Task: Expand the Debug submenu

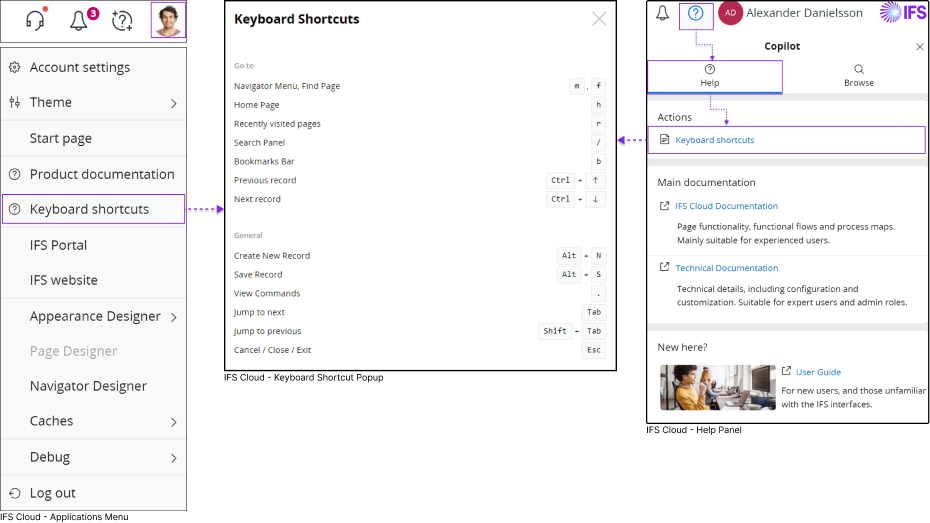Action: pos(173,458)
